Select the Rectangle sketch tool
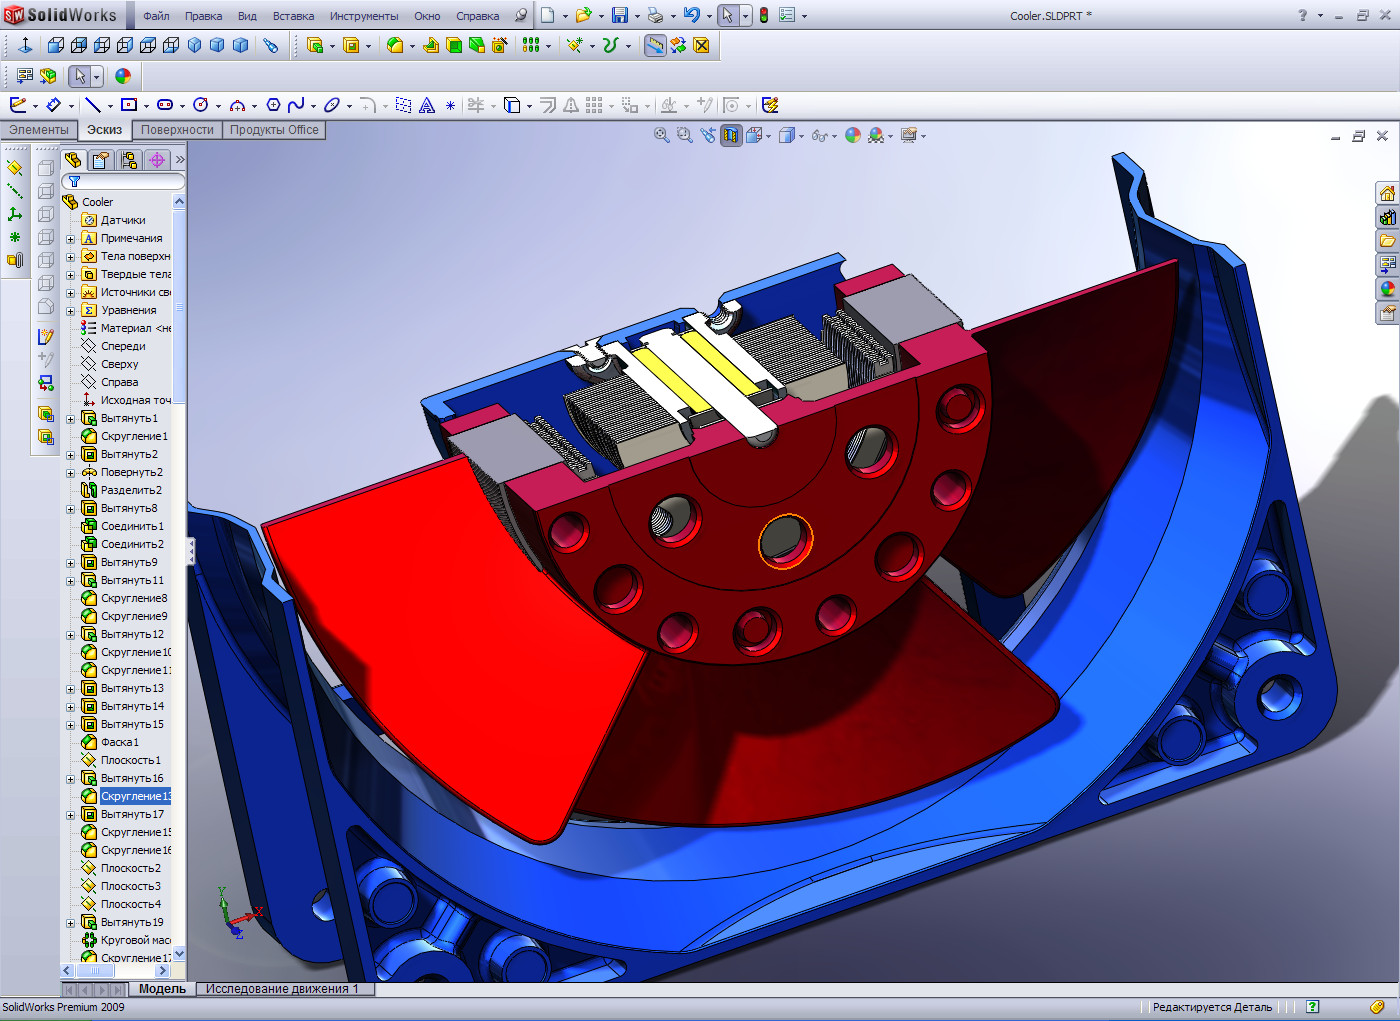The image size is (1400, 1021). click(129, 105)
